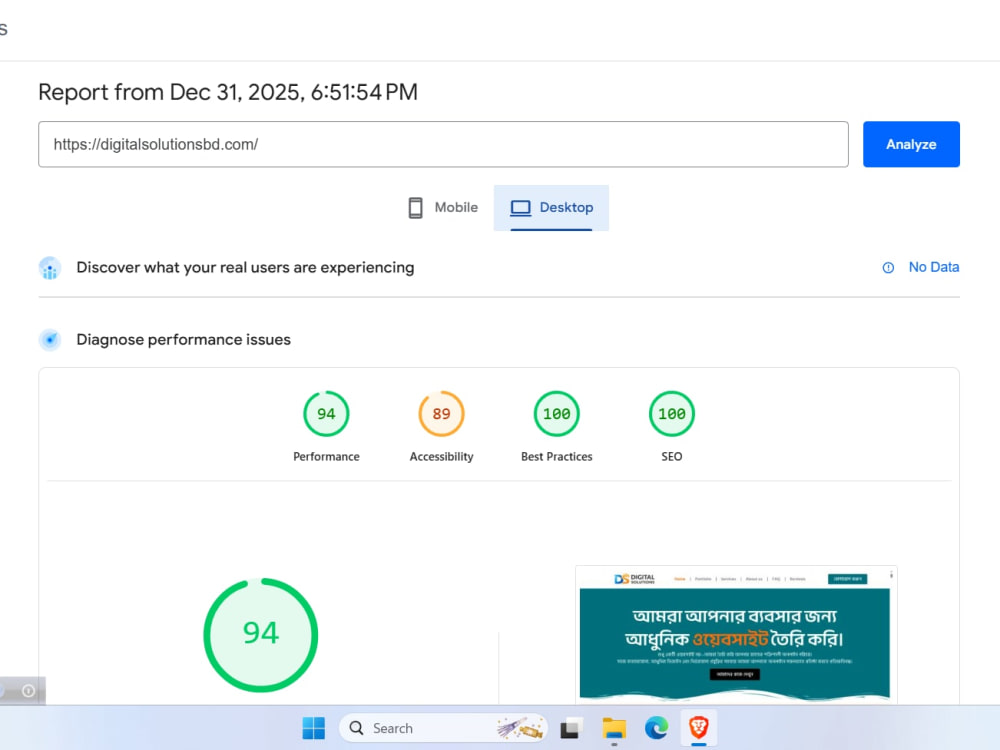Click the info icon at bottom-left overlay

tap(28, 691)
